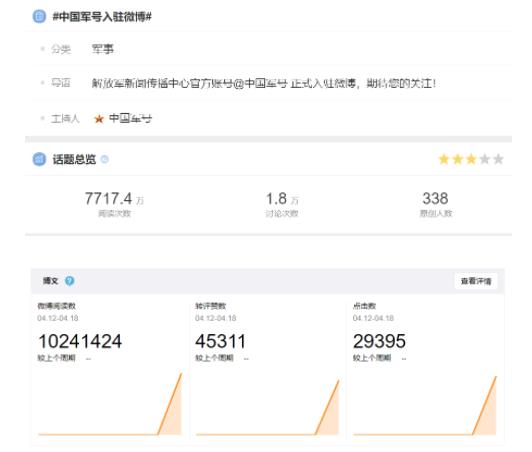532x452 pixels.
Task: Open the info icon next to 话题总览
Action: coord(105,159)
